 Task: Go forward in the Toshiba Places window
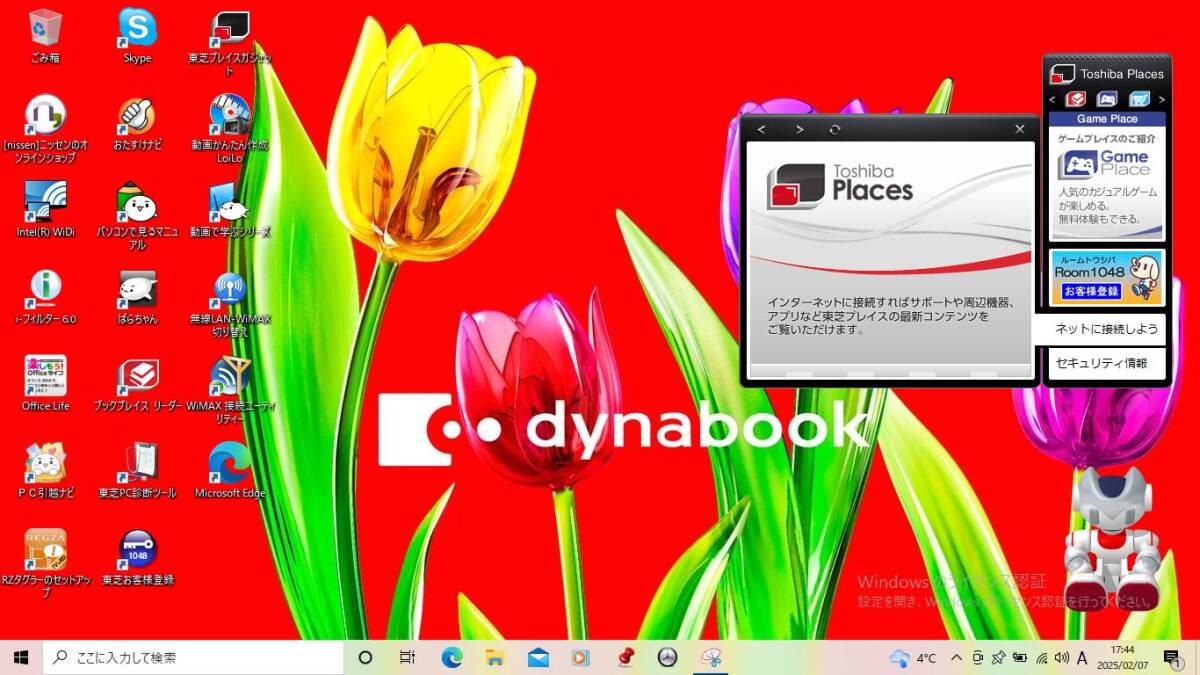tap(799, 129)
